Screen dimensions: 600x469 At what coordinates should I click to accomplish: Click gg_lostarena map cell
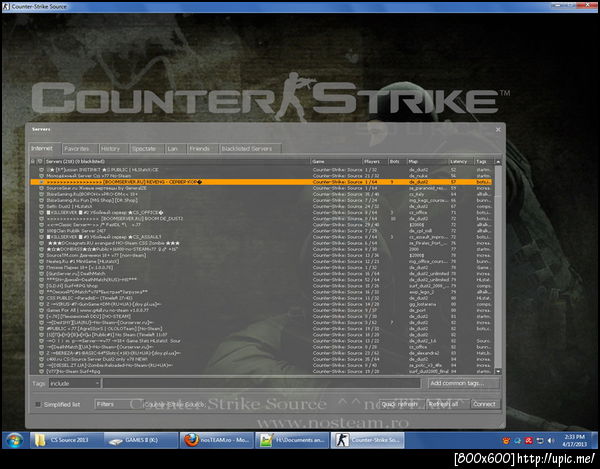422,305
